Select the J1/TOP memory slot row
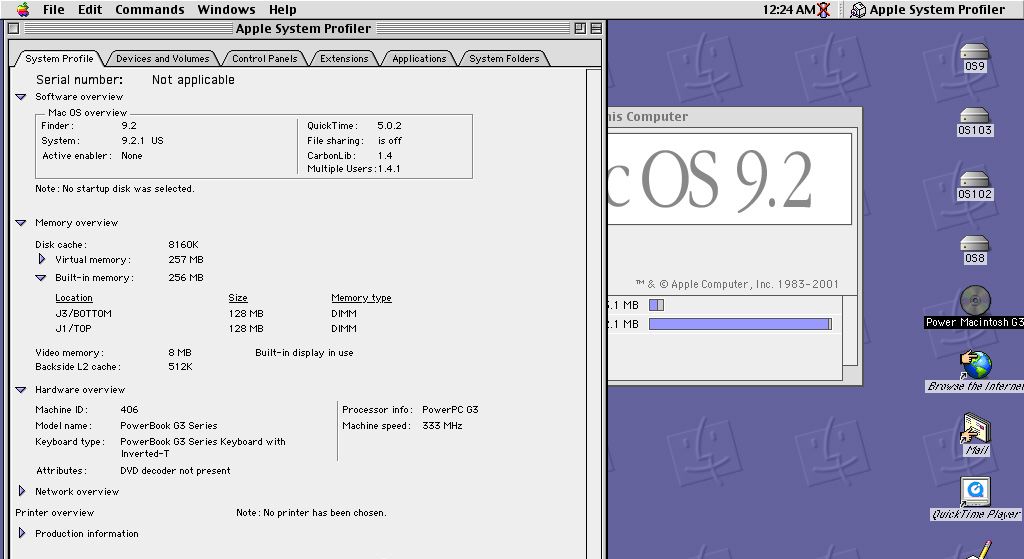The width and height of the screenshot is (1024, 559). tap(206, 328)
